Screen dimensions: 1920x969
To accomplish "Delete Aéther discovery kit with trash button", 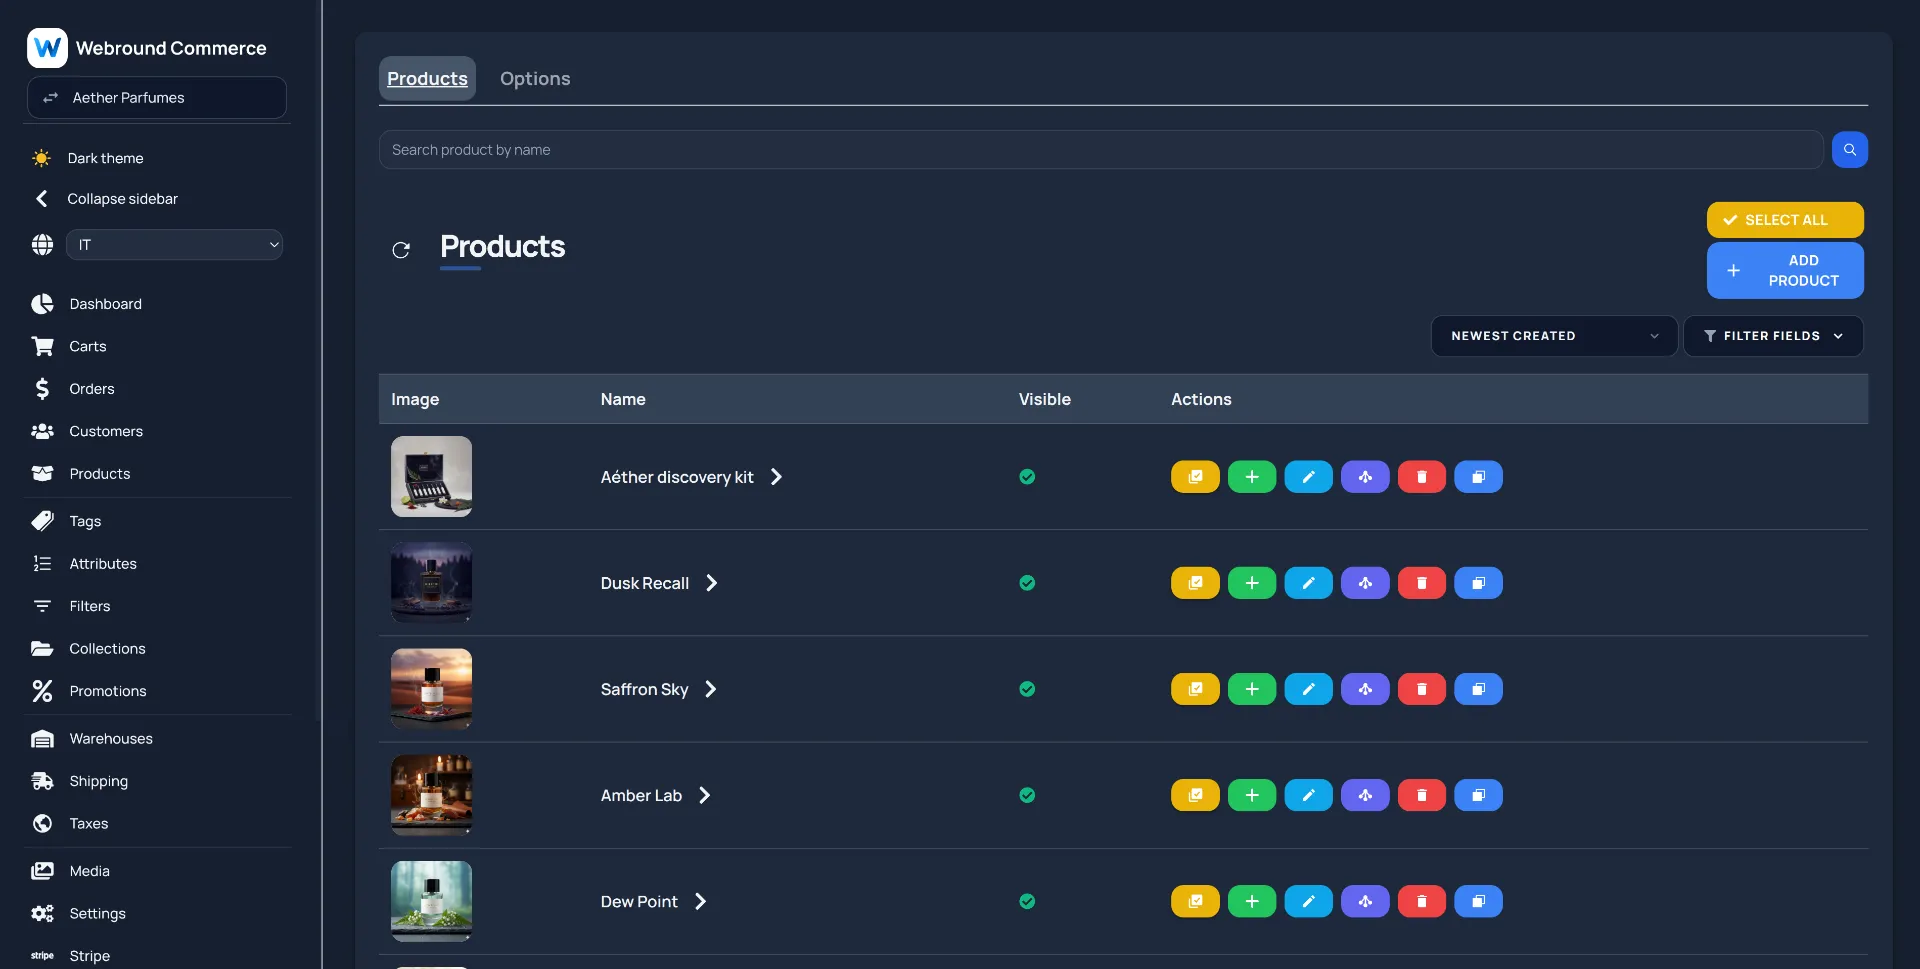I will pos(1421,477).
